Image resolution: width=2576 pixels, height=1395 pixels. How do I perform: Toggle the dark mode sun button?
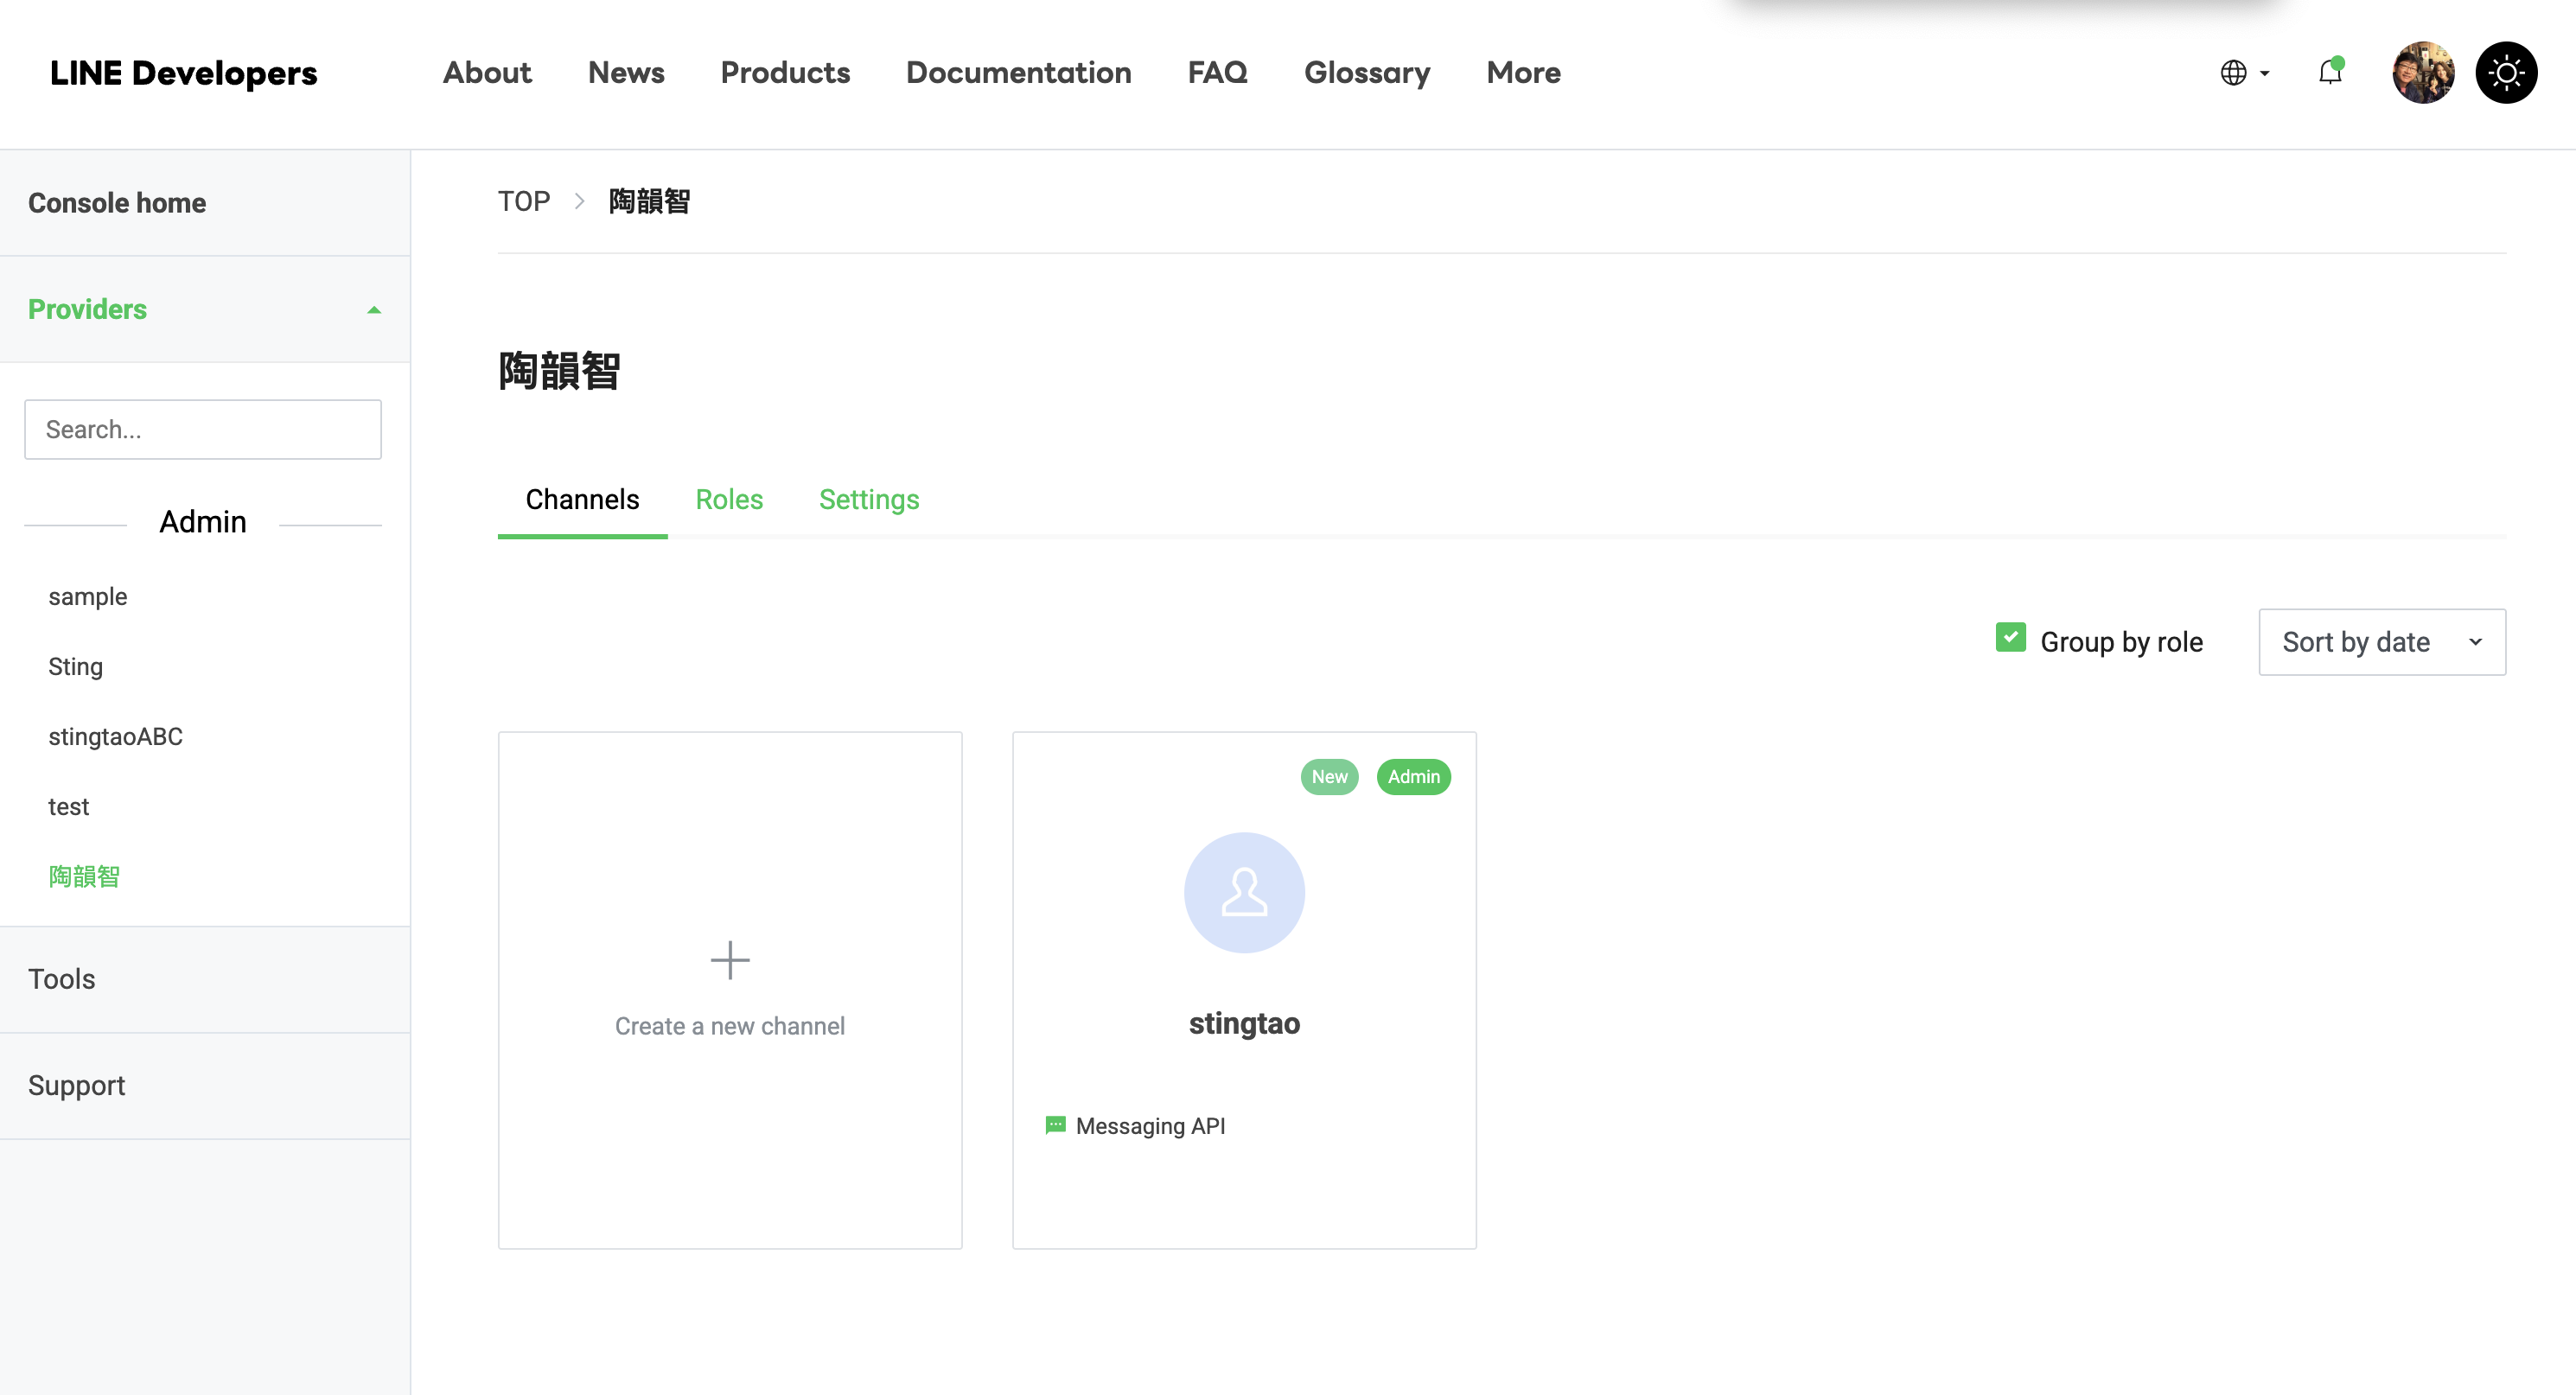point(2505,72)
